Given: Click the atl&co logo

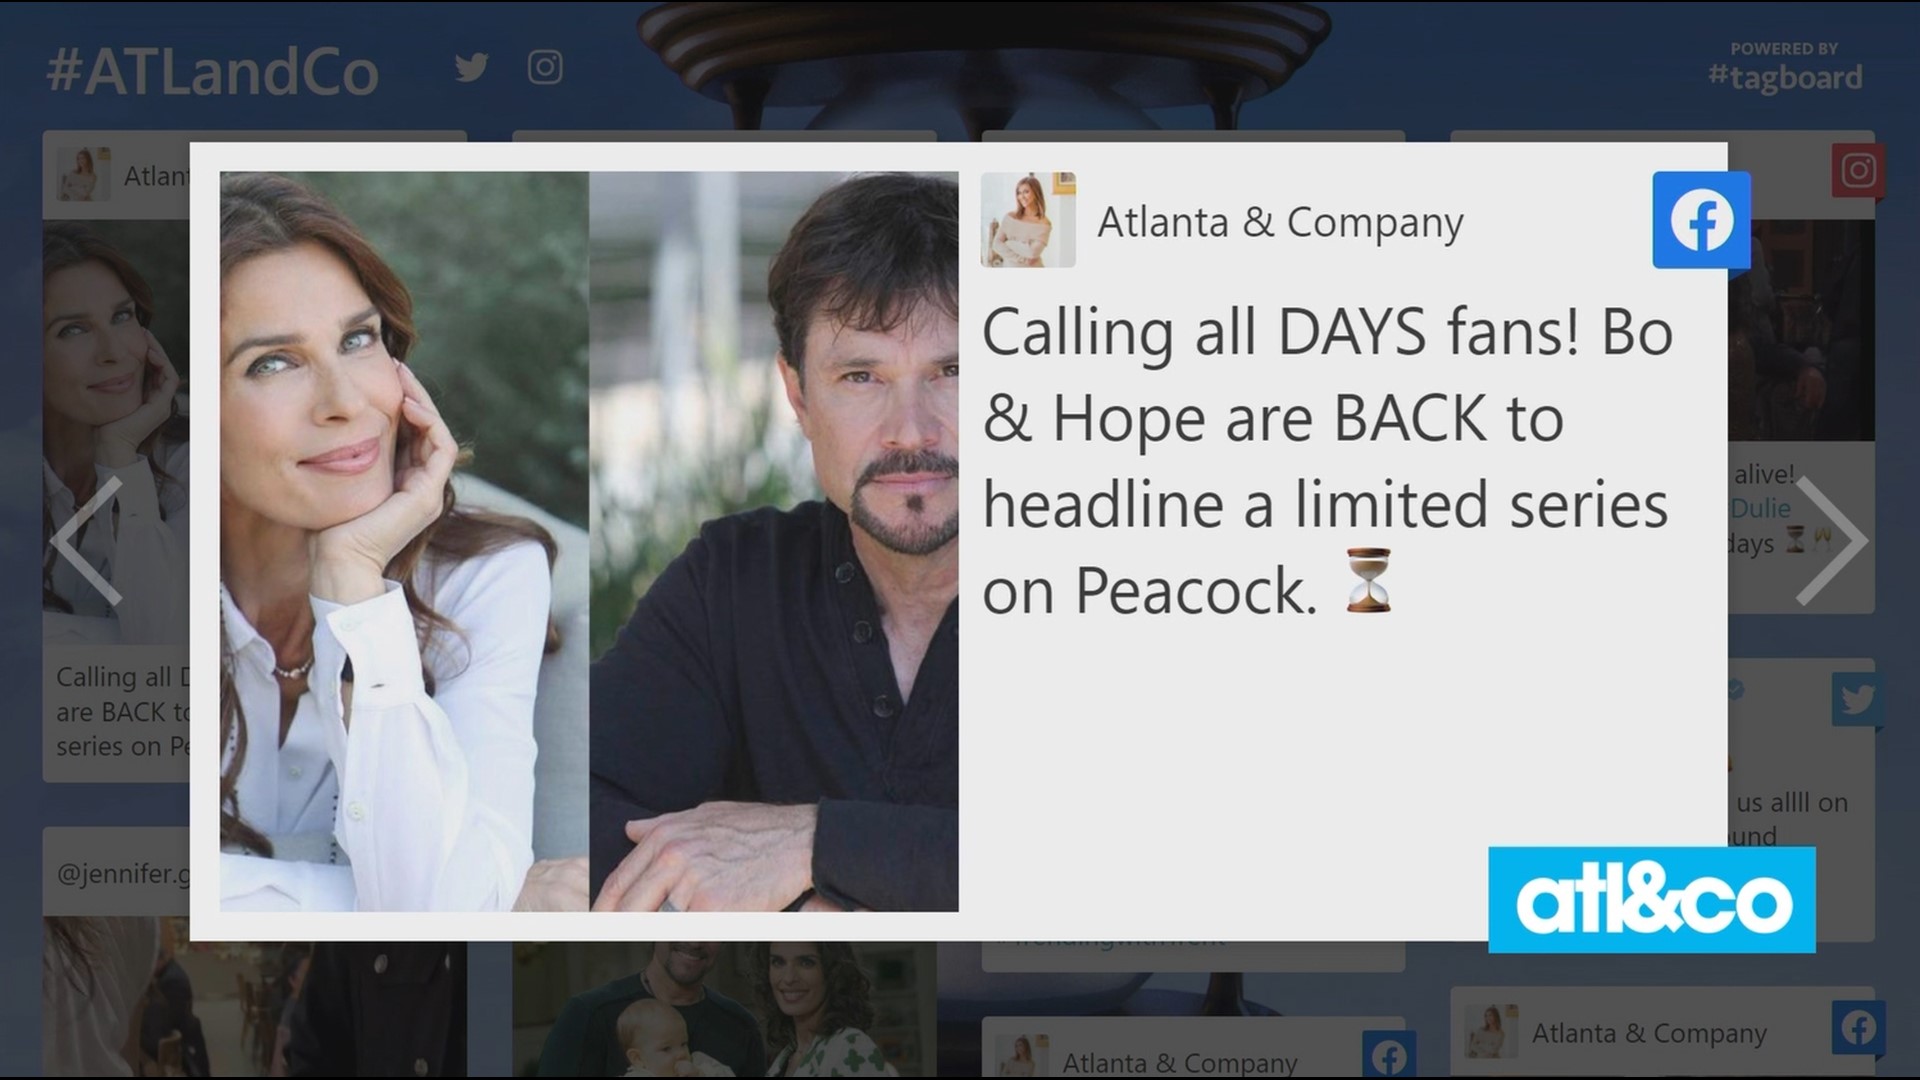Looking at the screenshot, I should (1652, 900).
